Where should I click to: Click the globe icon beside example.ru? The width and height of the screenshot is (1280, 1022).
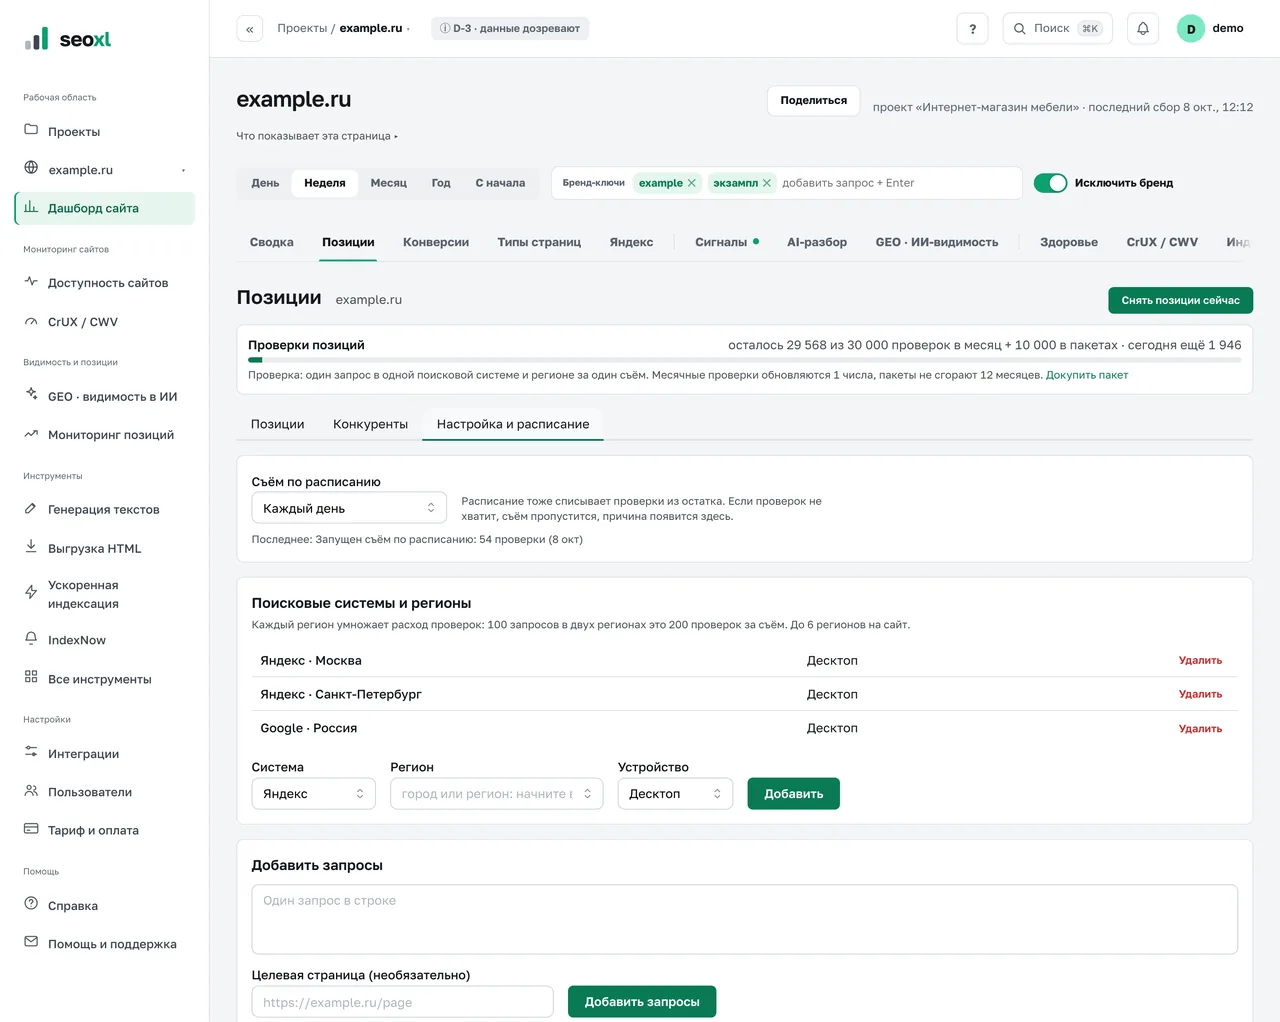(31, 168)
